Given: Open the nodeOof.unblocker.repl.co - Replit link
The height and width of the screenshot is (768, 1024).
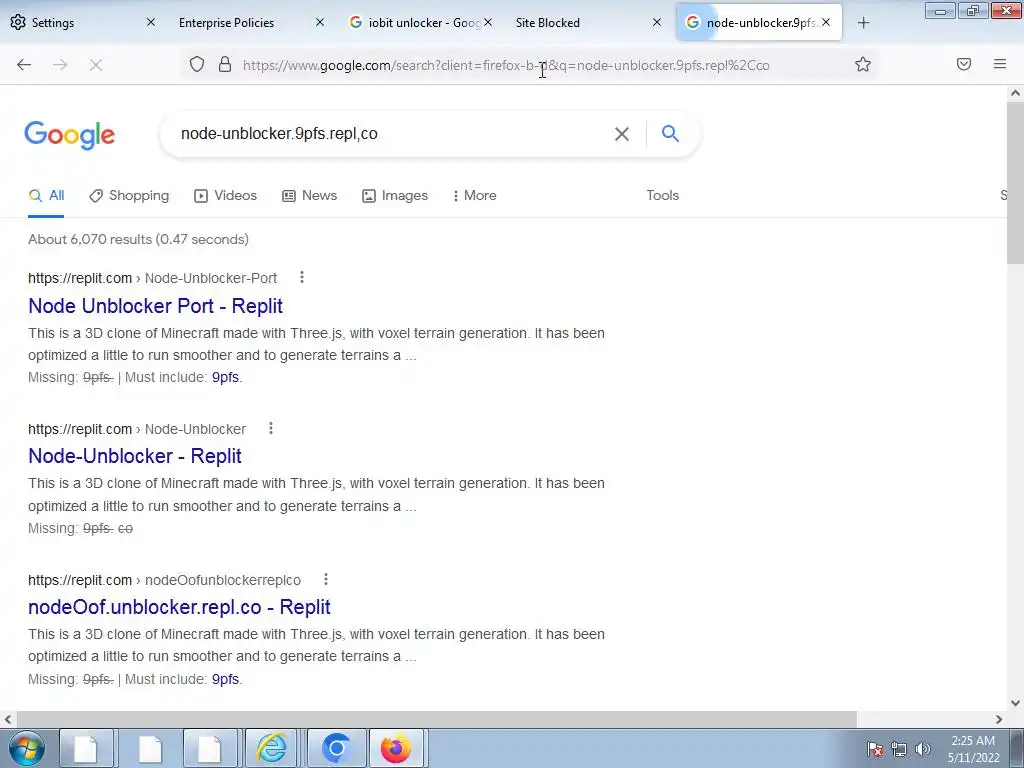Looking at the screenshot, I should [x=179, y=607].
